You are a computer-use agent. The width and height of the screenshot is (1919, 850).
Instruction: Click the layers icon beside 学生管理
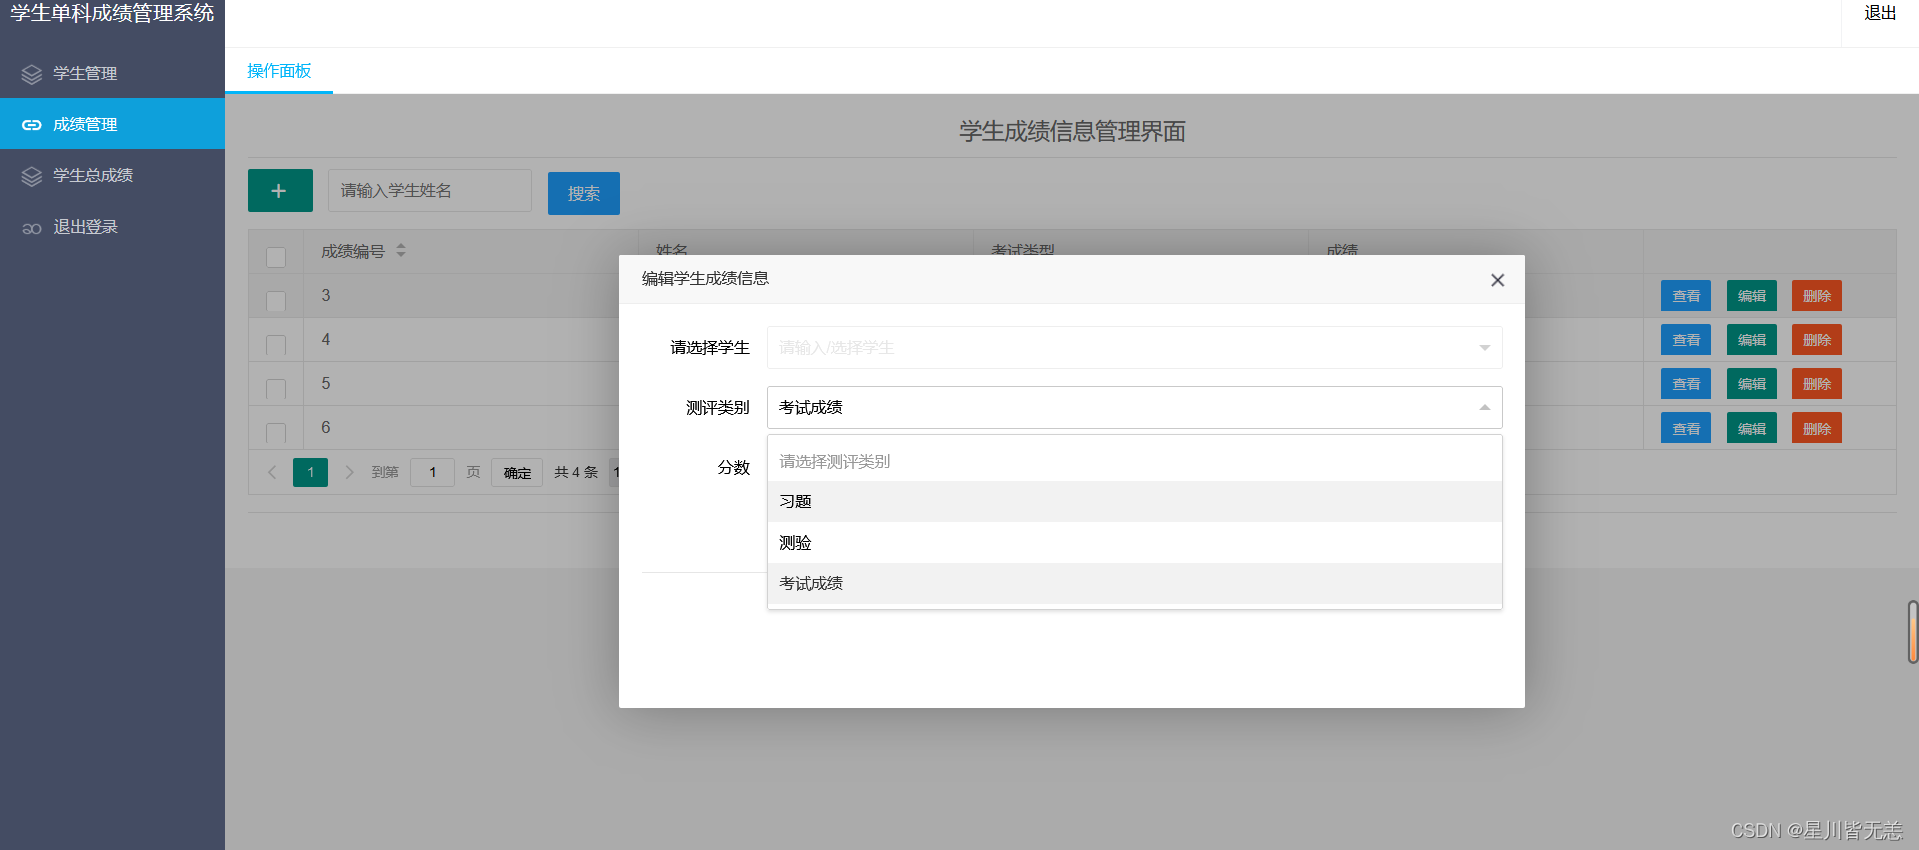coord(32,74)
